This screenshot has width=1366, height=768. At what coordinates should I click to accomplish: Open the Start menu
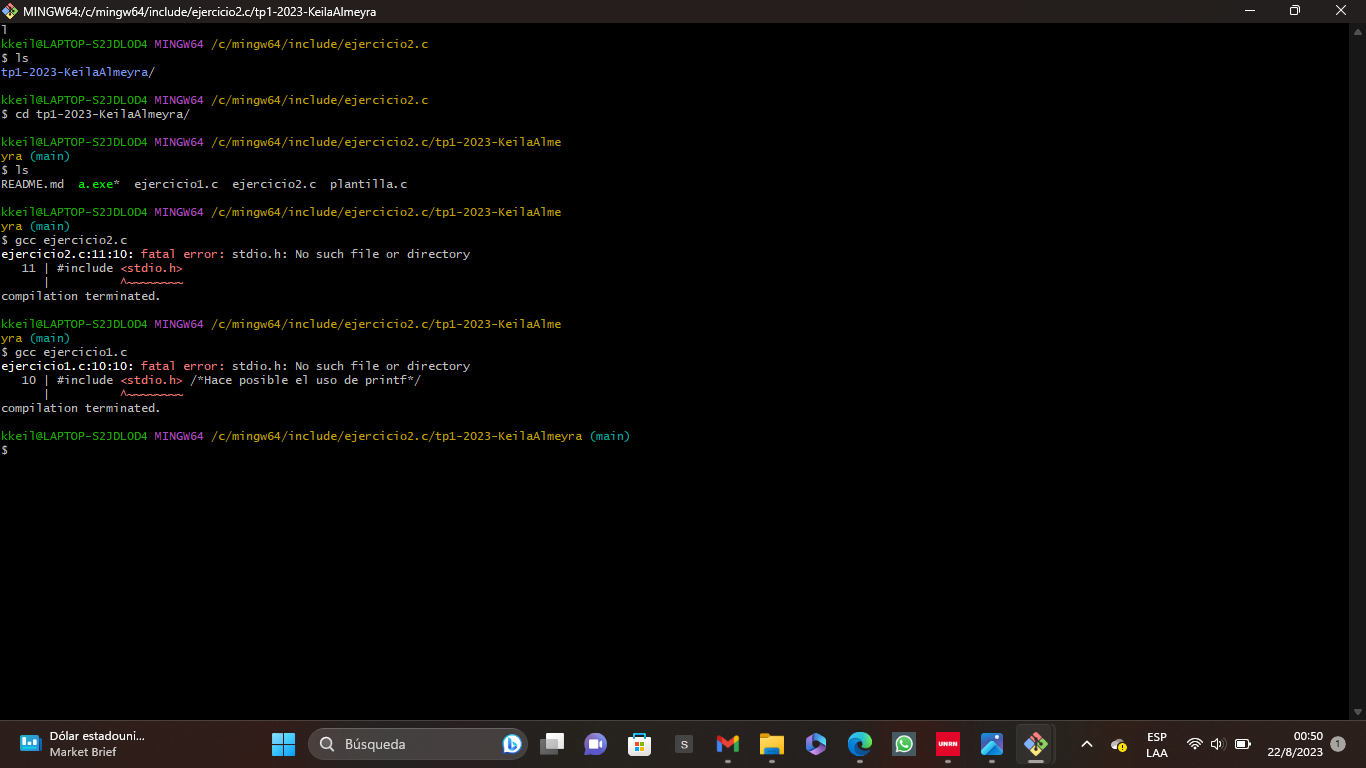click(x=283, y=744)
